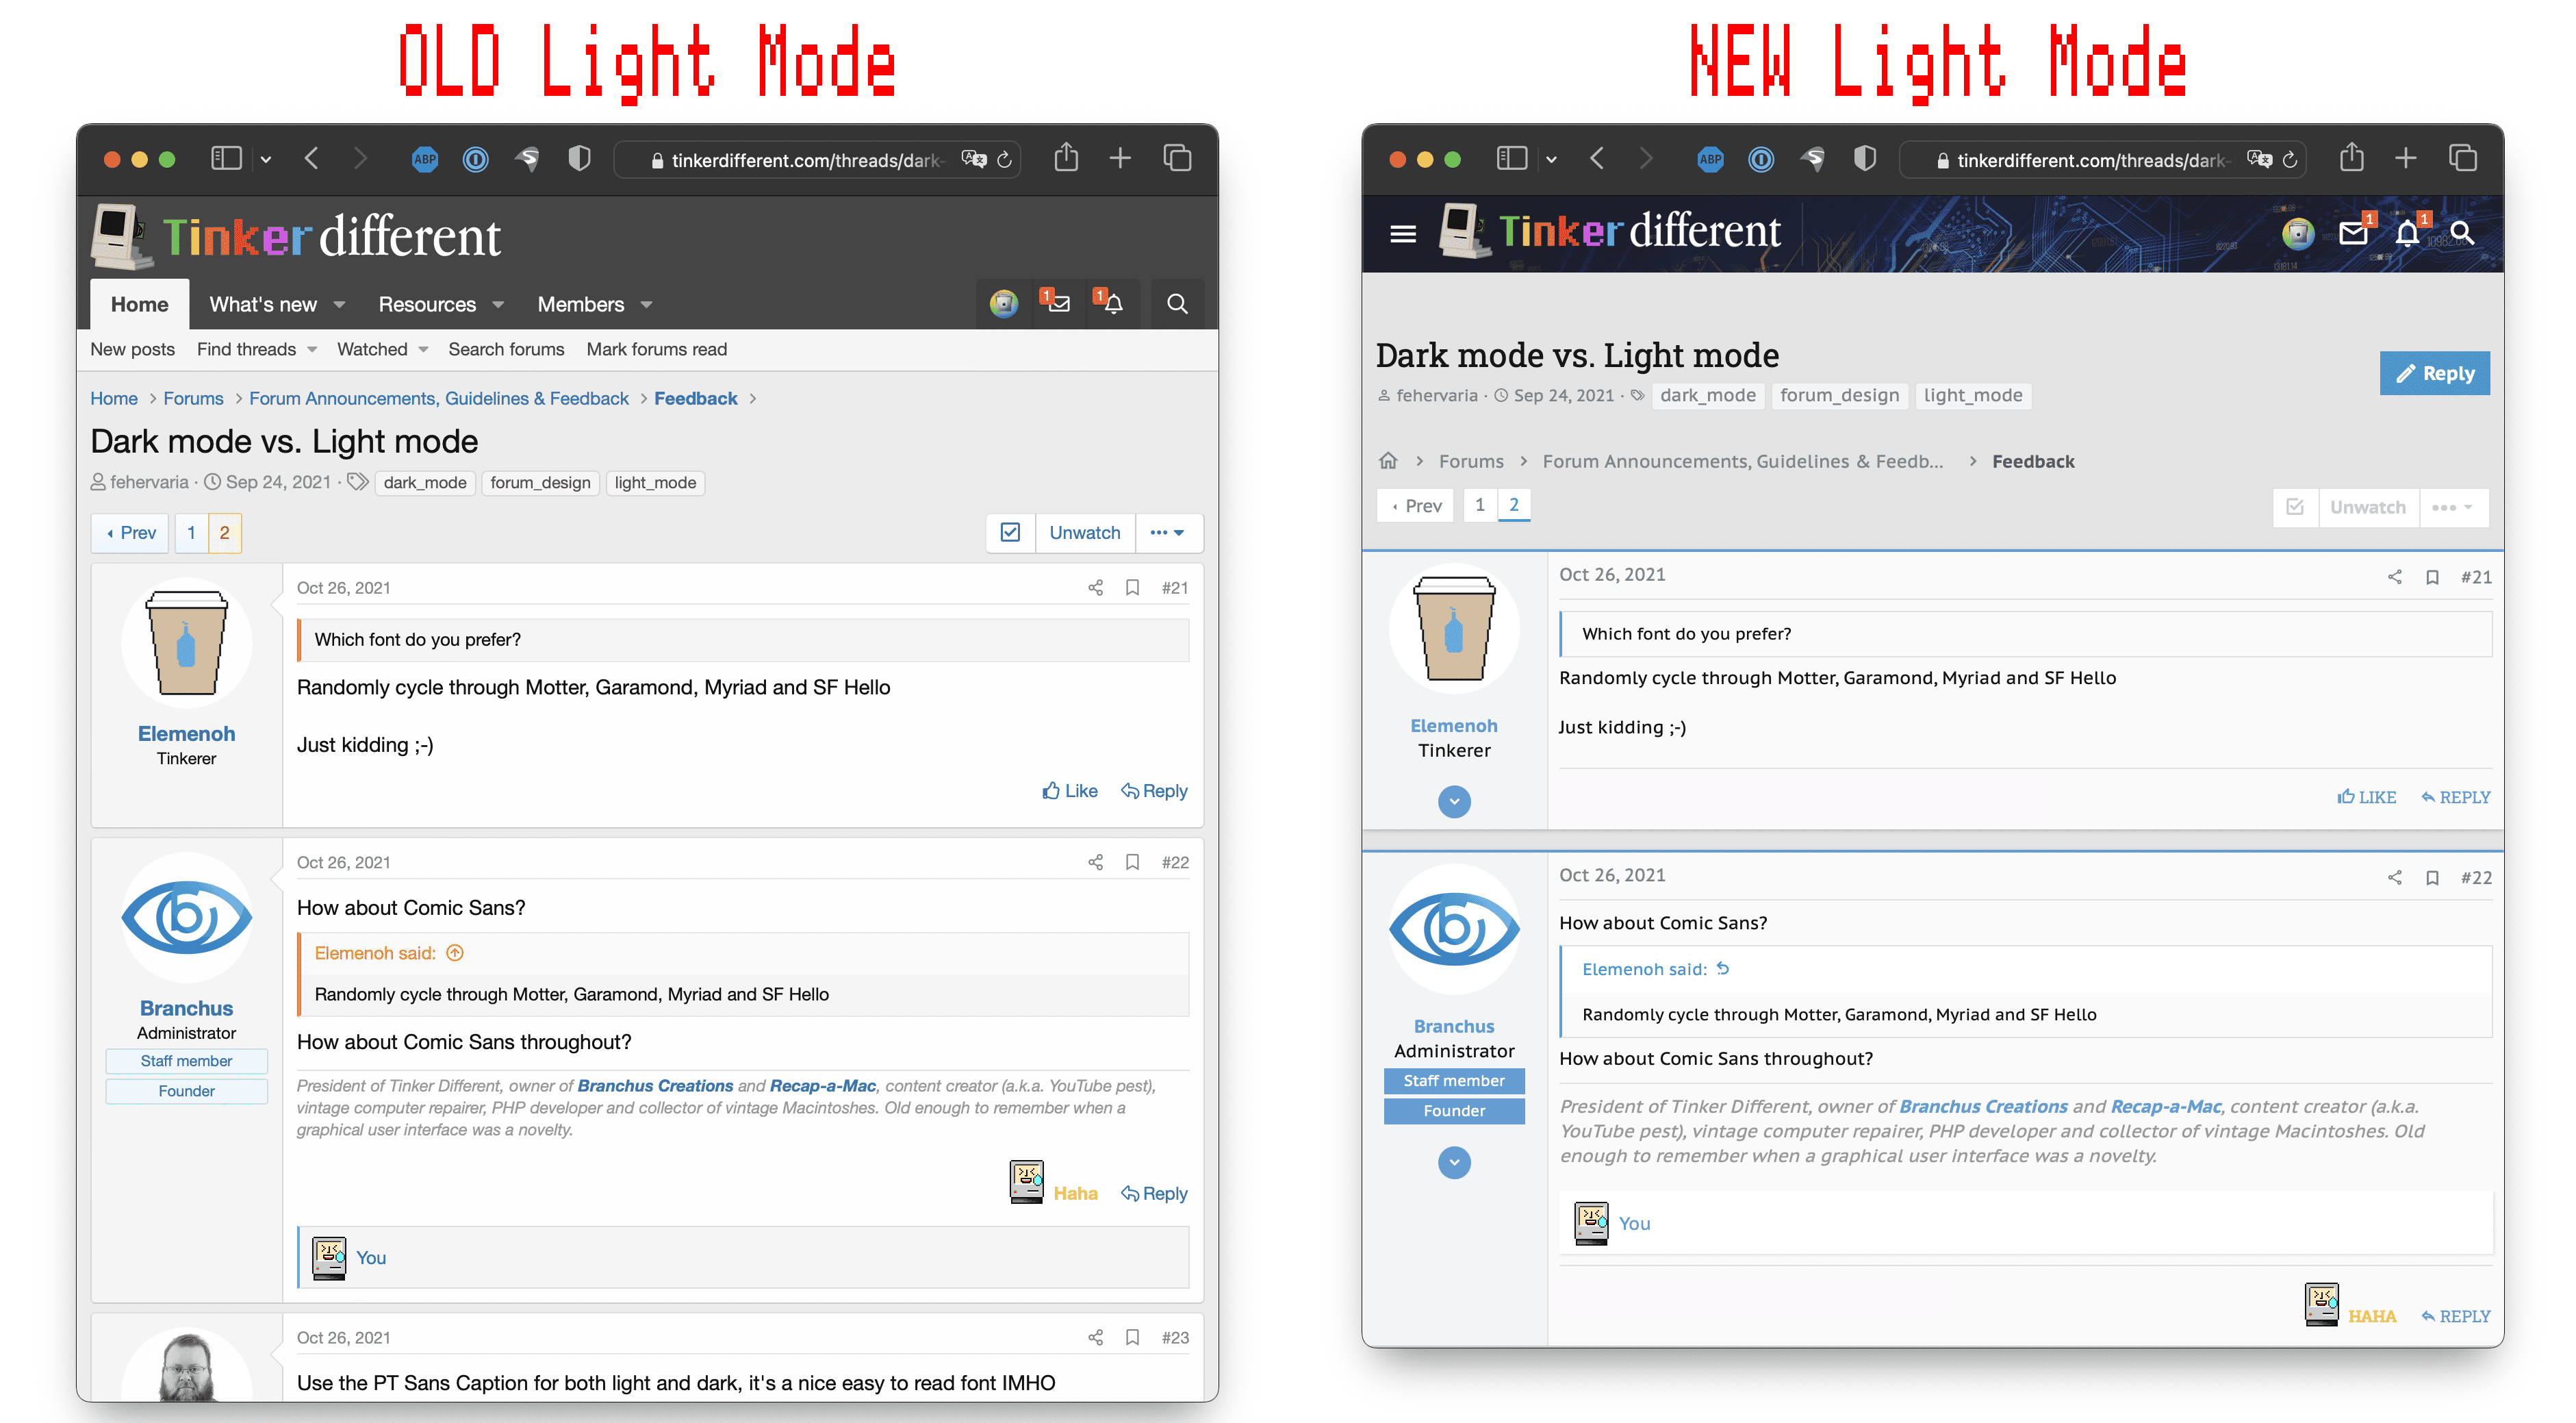Go to page 1 in new mode pagination
2576x1423 pixels.
(1480, 505)
